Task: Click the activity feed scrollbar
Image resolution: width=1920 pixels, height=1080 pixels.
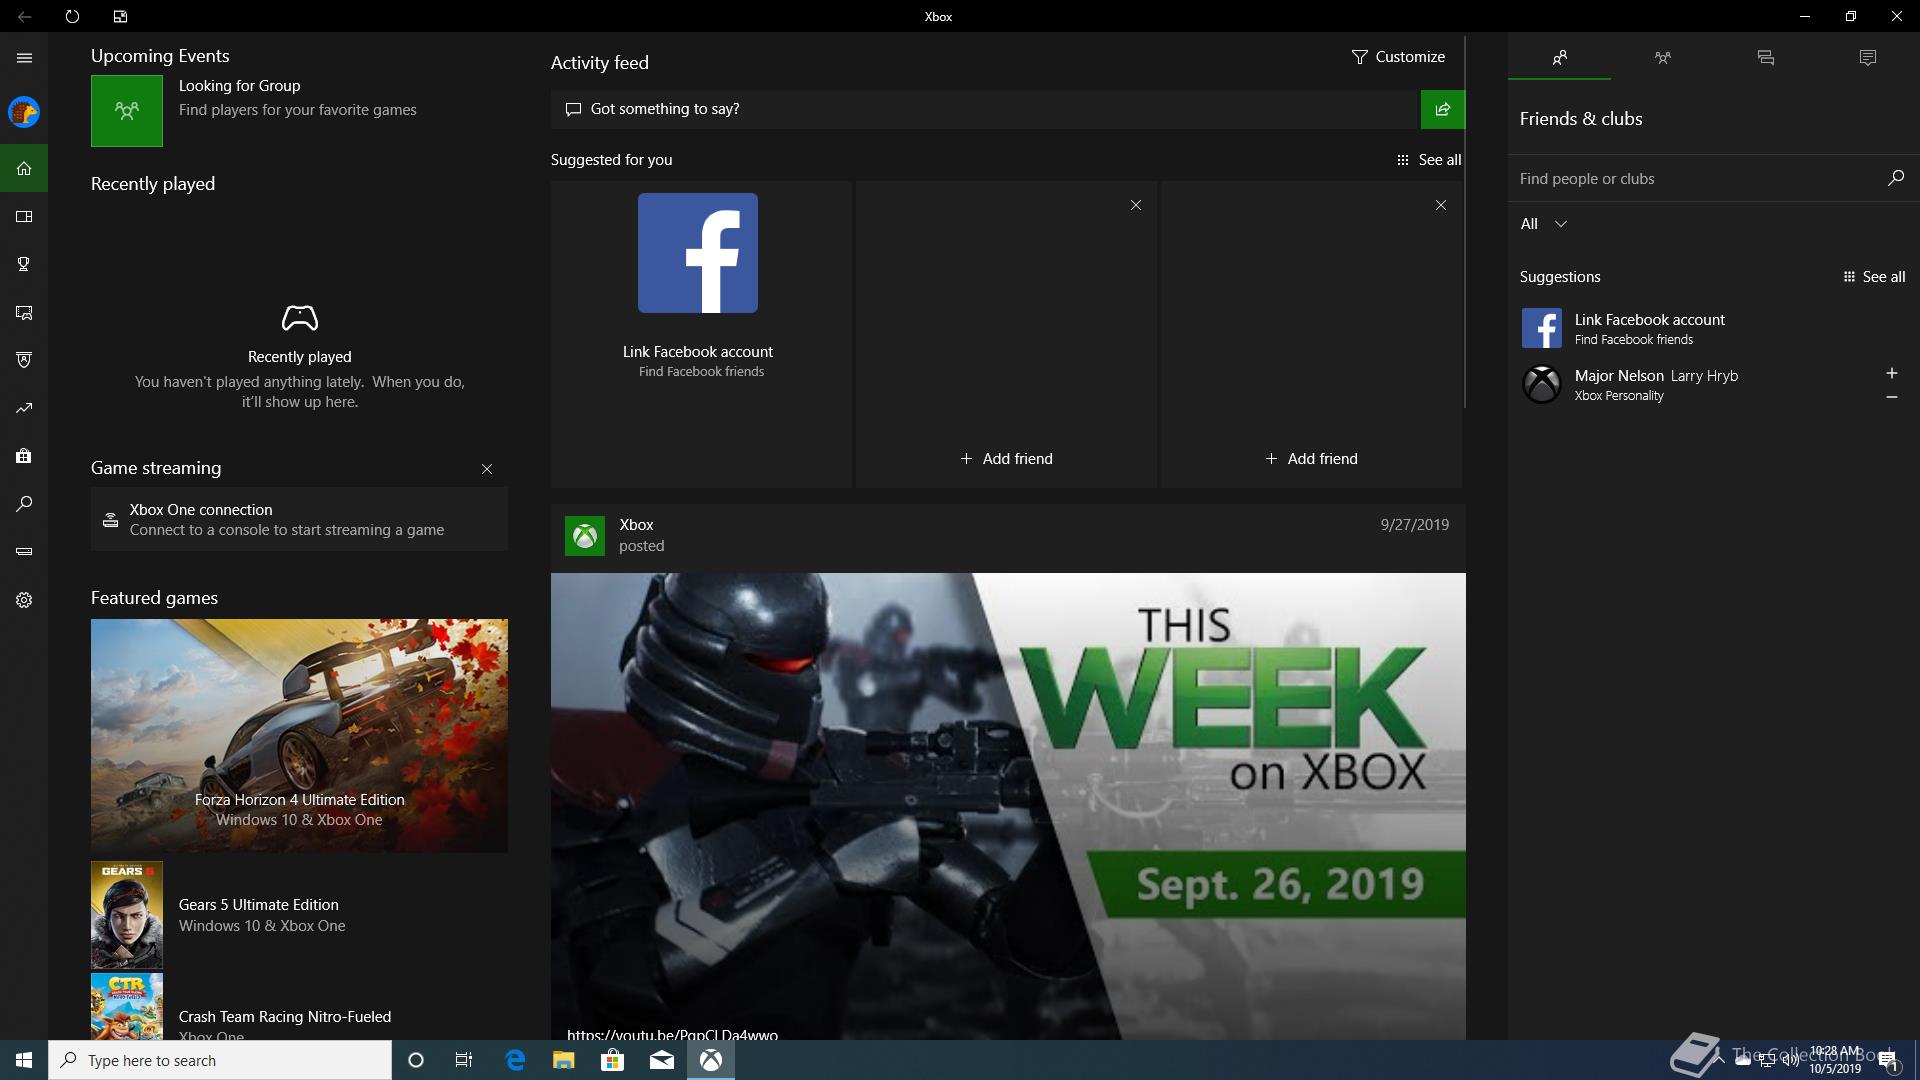Action: (x=1465, y=222)
